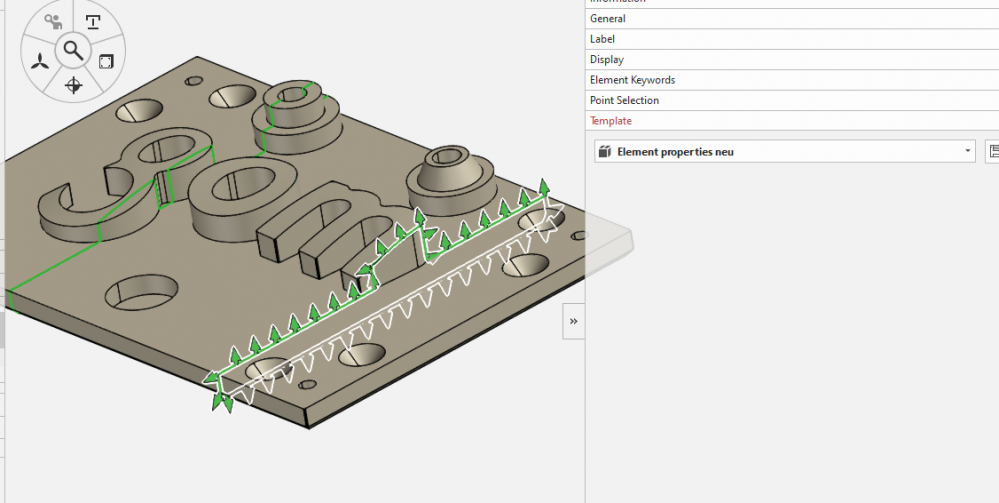Open the Display section
Screen dimensions: 999x503
(606, 59)
